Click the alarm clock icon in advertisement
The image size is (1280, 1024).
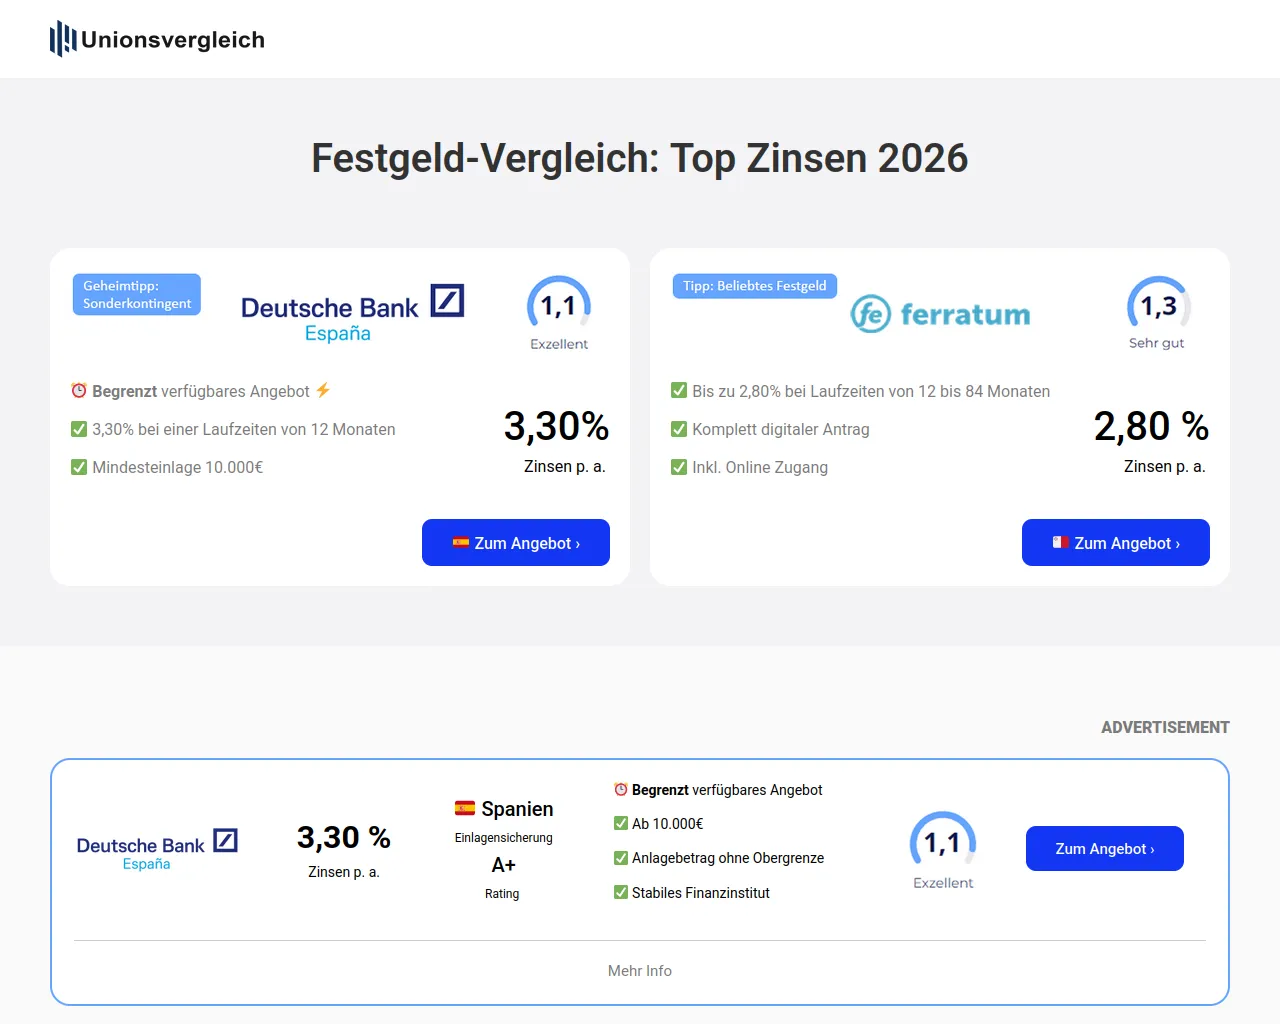[621, 789]
